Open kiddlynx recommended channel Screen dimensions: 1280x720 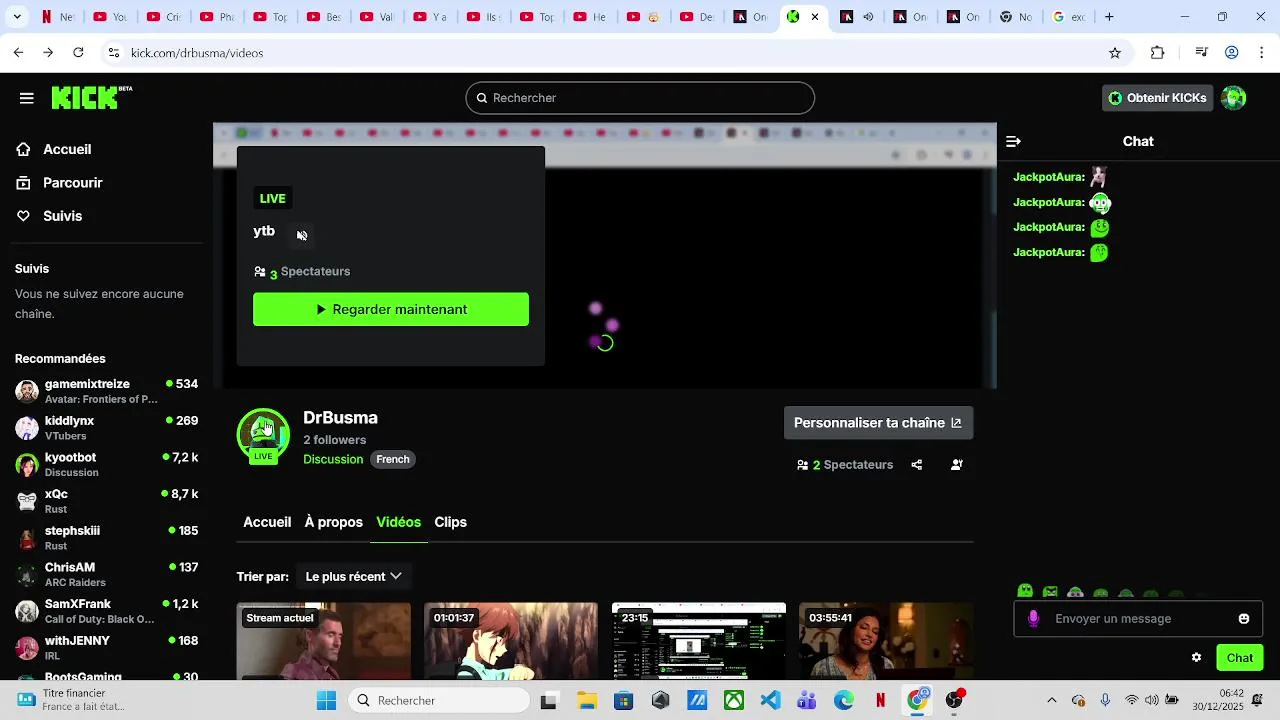tap(107, 428)
